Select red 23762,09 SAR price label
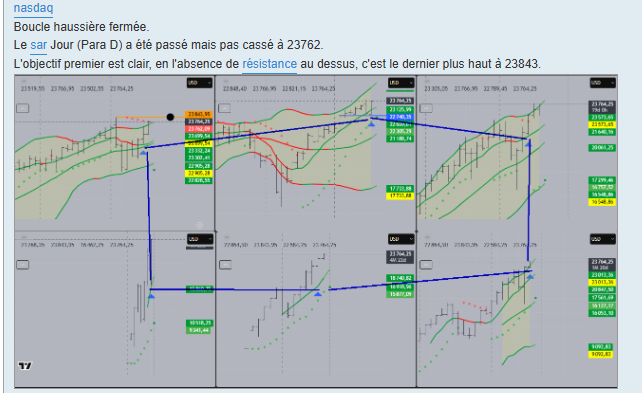The image size is (642, 393). (199, 129)
